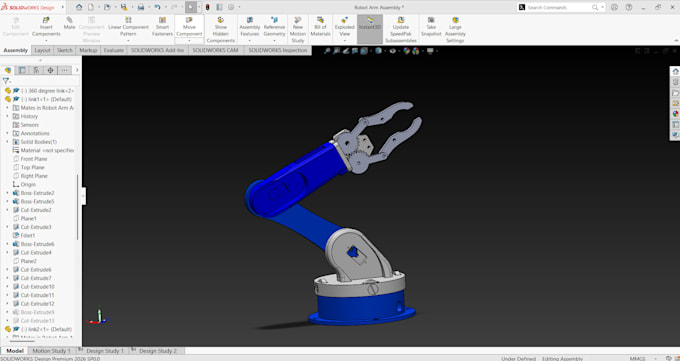680x361 pixels.
Task: Open the SOLIDWORKS Add-Ins tab
Action: tap(157, 50)
